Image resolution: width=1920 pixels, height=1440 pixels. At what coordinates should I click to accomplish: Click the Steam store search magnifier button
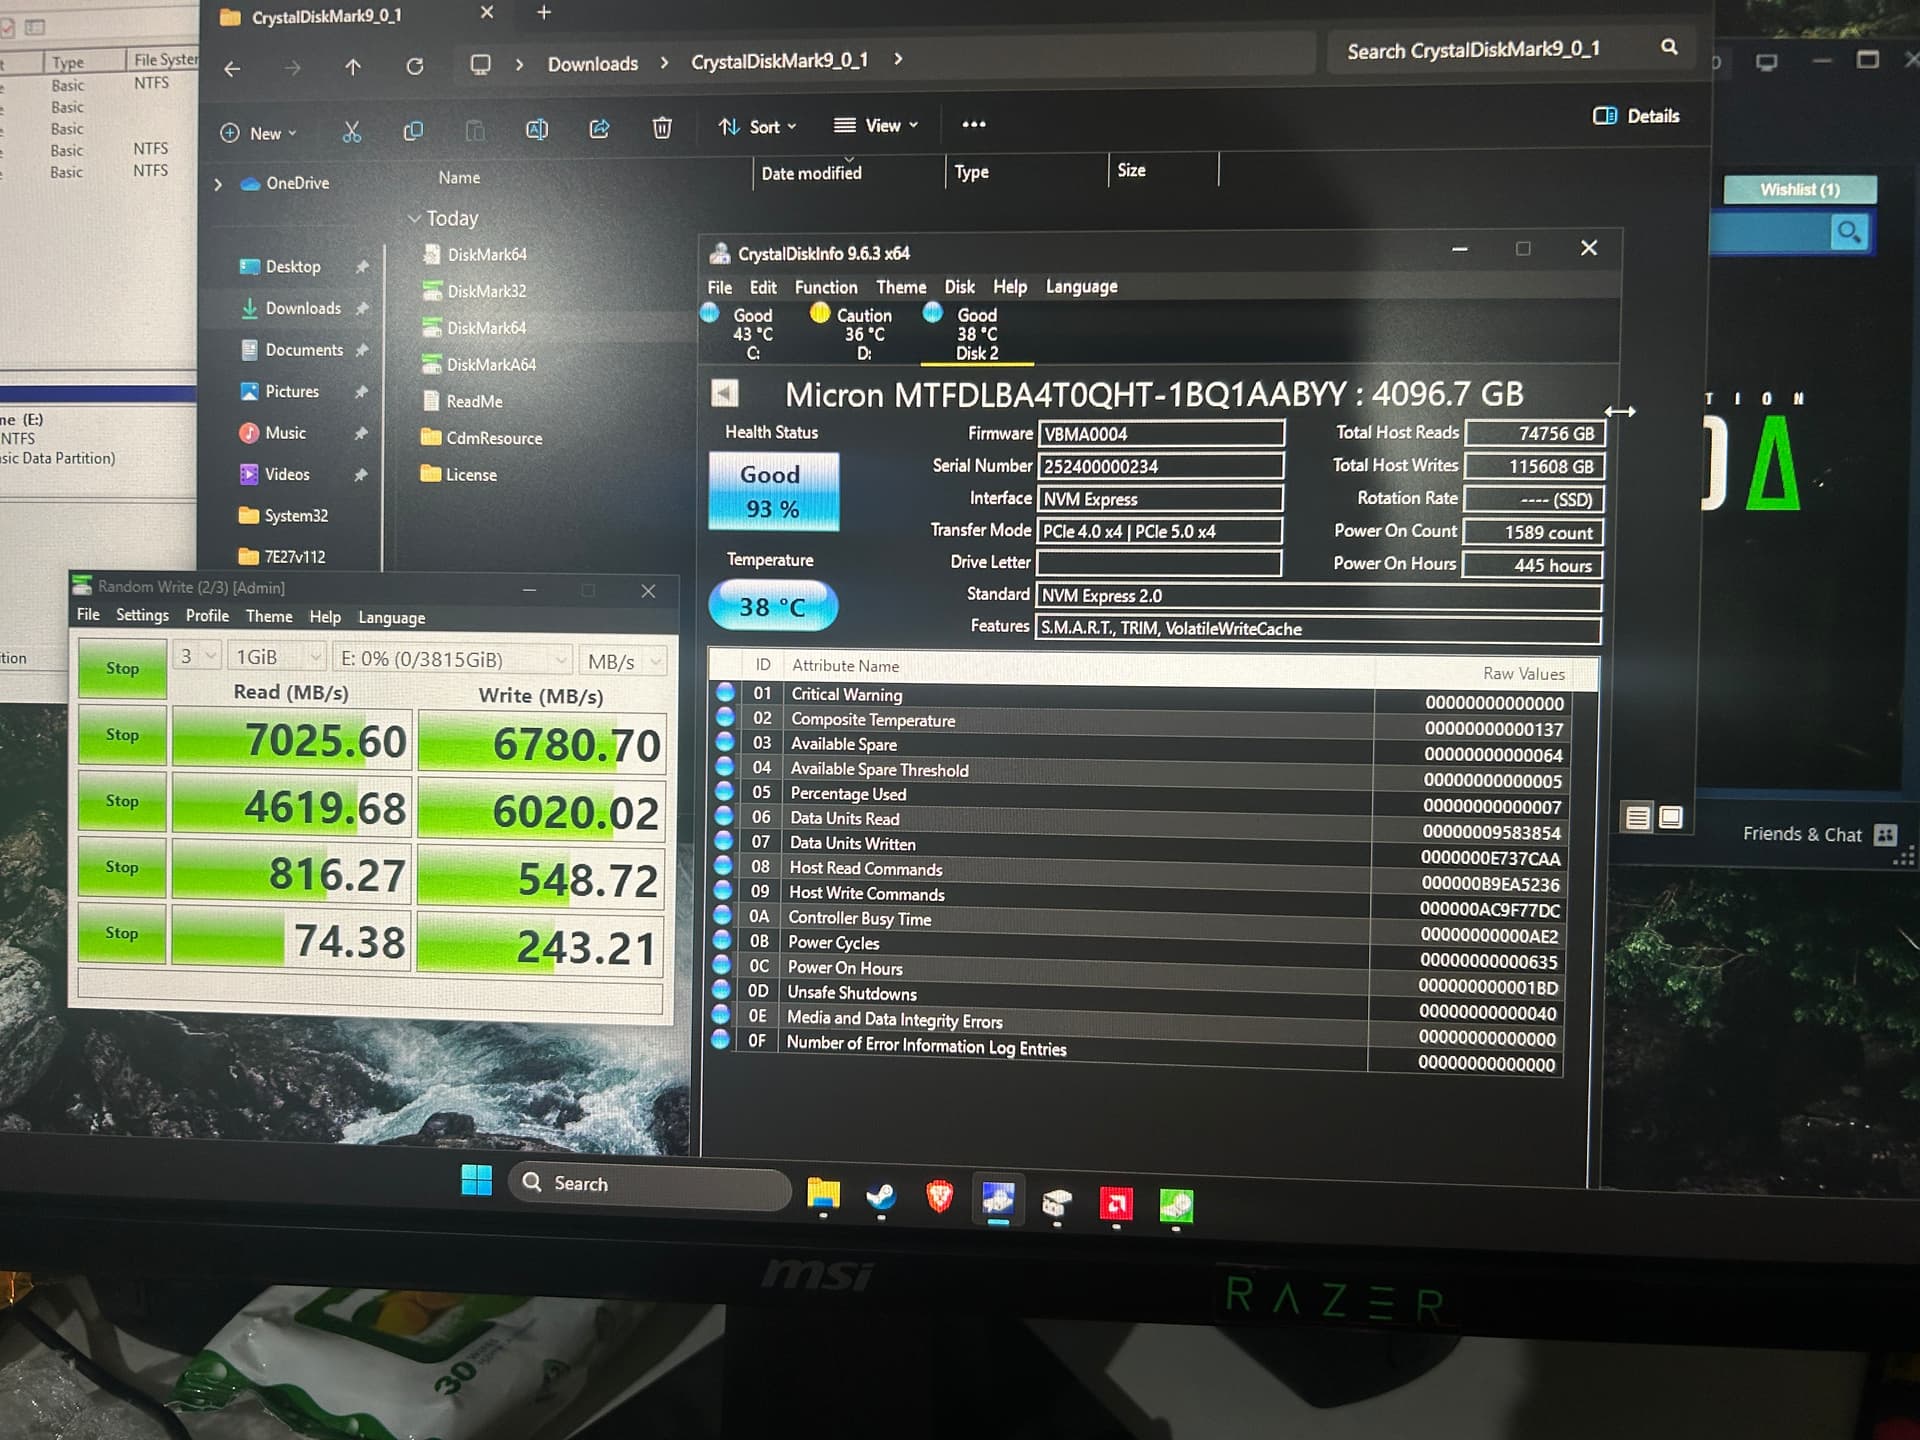(x=1848, y=233)
